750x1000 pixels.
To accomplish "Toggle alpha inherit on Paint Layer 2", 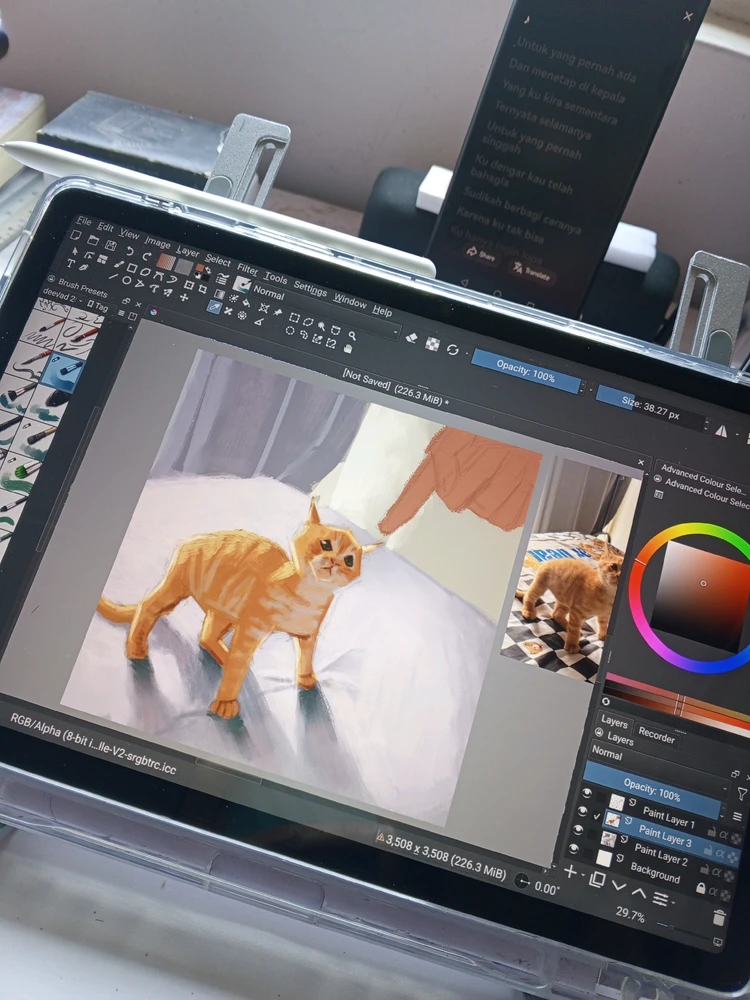I will (x=716, y=872).
